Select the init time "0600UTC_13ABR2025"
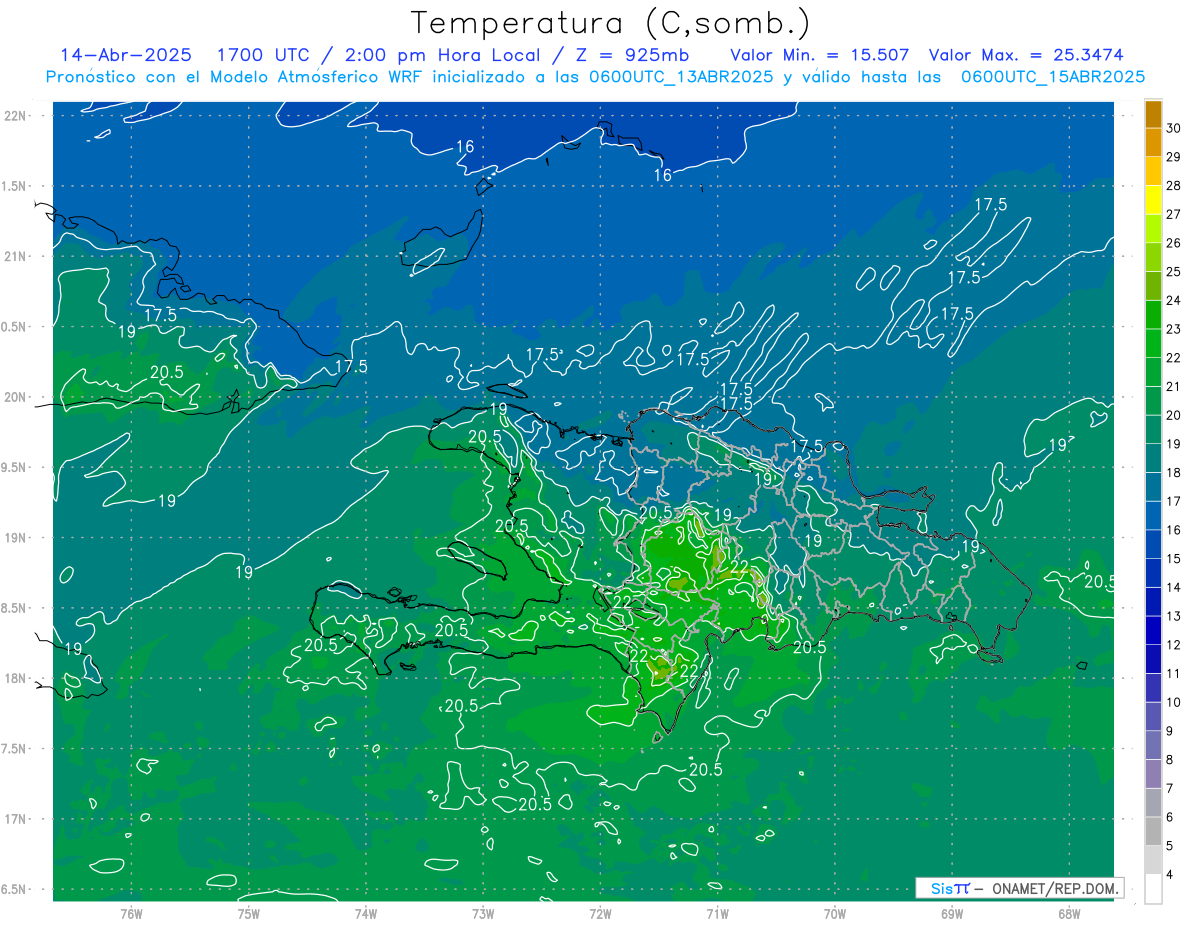1200x927 pixels. (680, 77)
